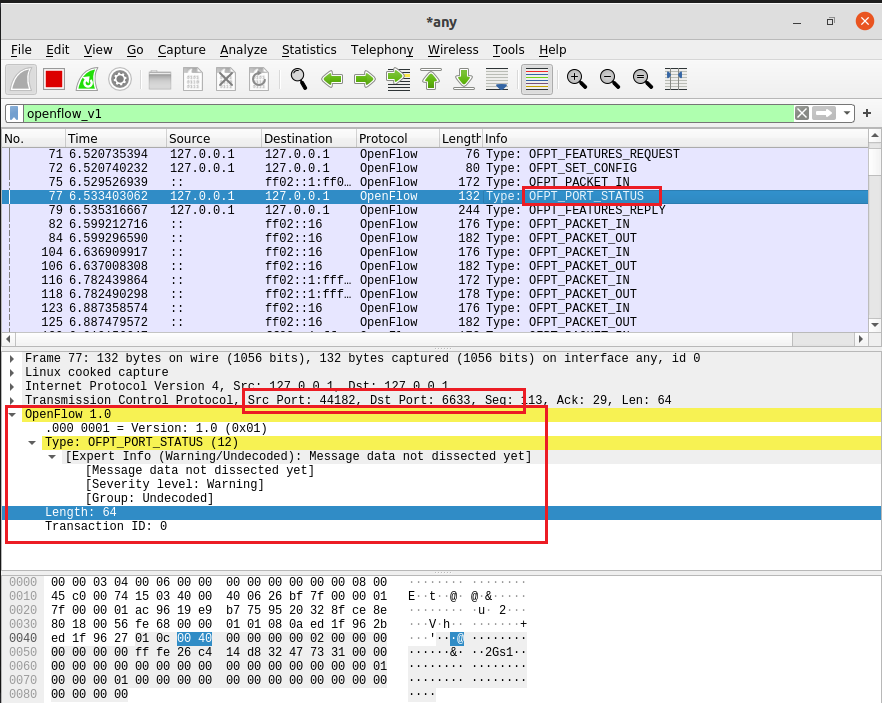Screen dimensions: 882x703
Task: Select packet 84 OFPT_PACKET_OUT row
Action: coord(435,238)
